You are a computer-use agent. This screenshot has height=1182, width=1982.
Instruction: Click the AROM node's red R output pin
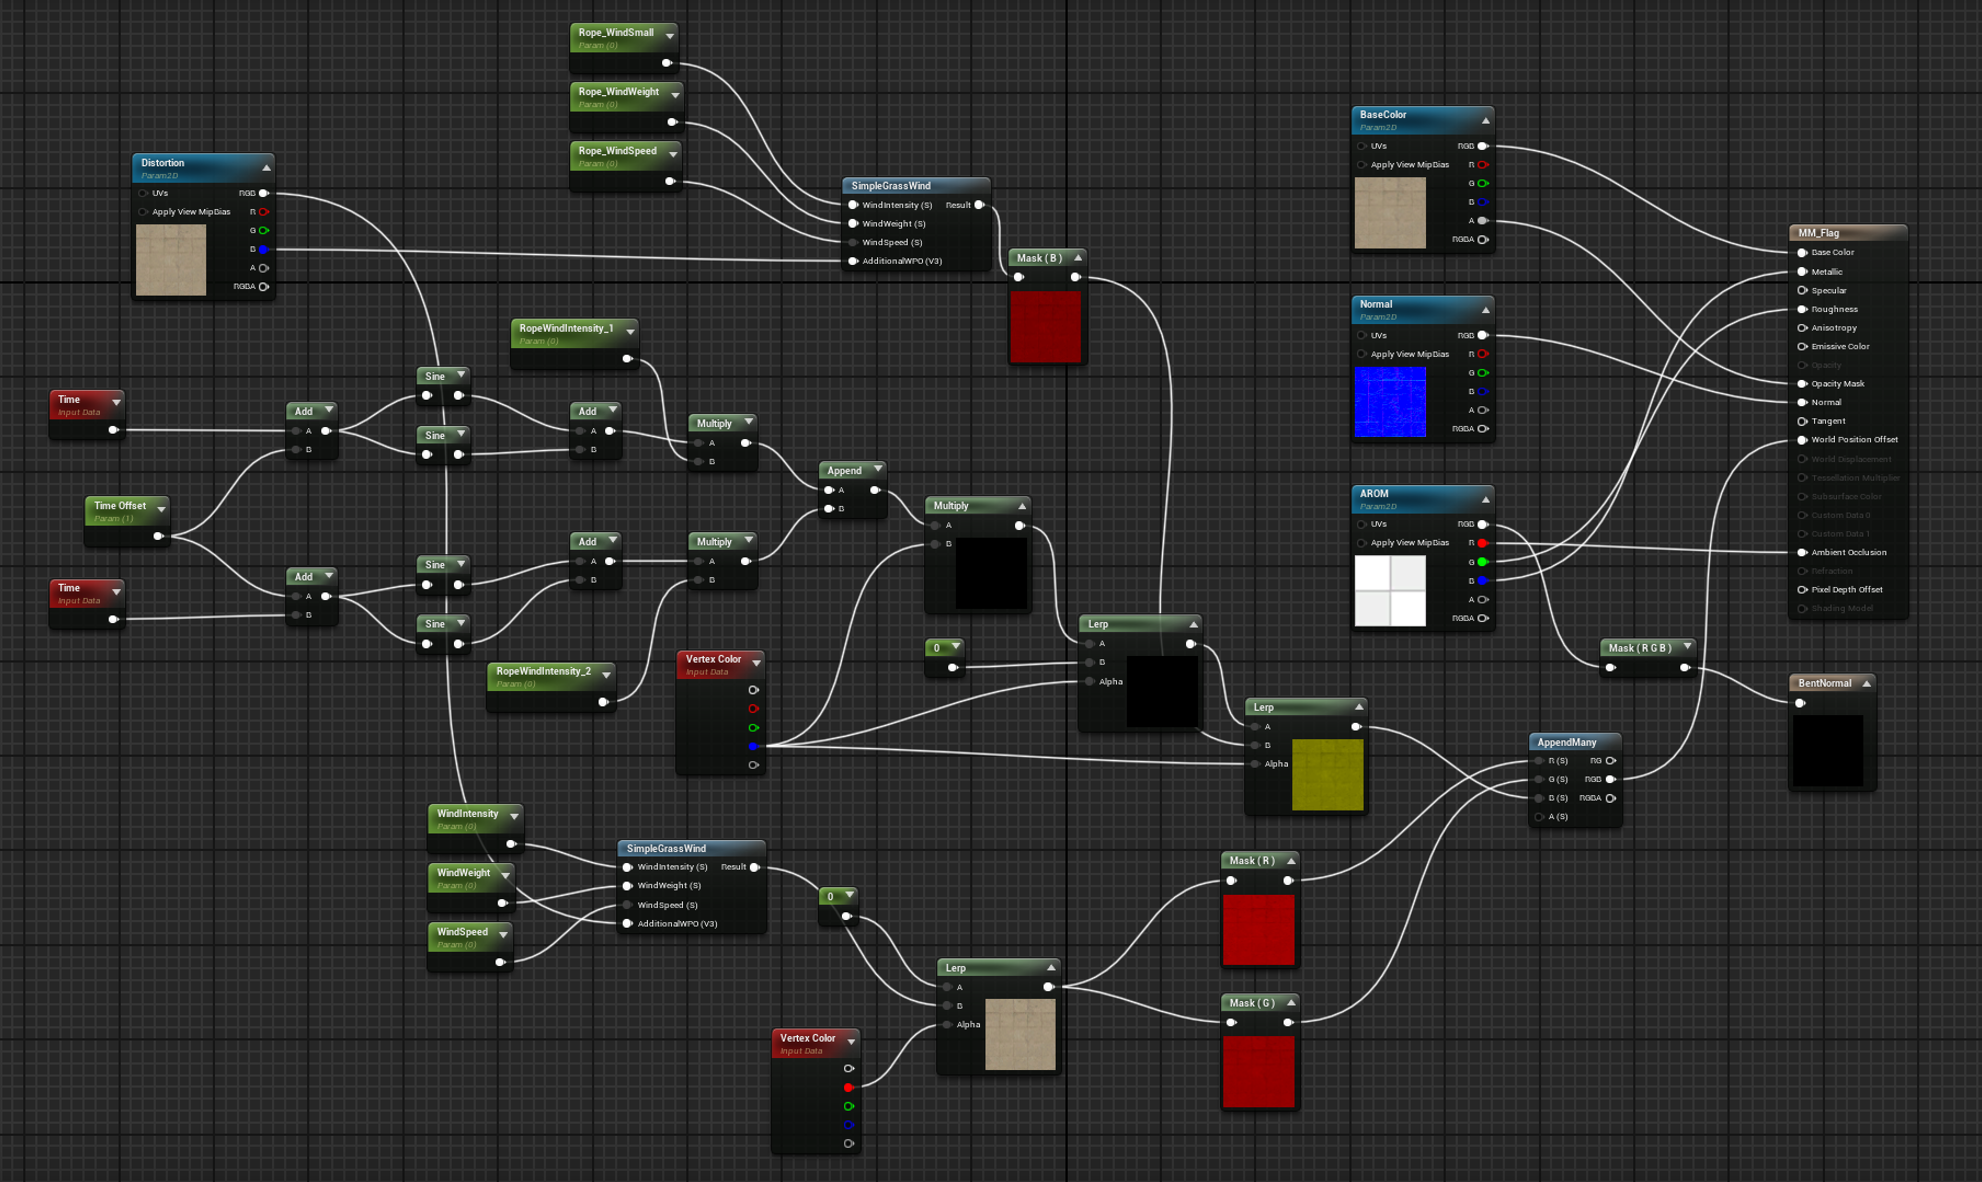pyautogui.click(x=1483, y=543)
